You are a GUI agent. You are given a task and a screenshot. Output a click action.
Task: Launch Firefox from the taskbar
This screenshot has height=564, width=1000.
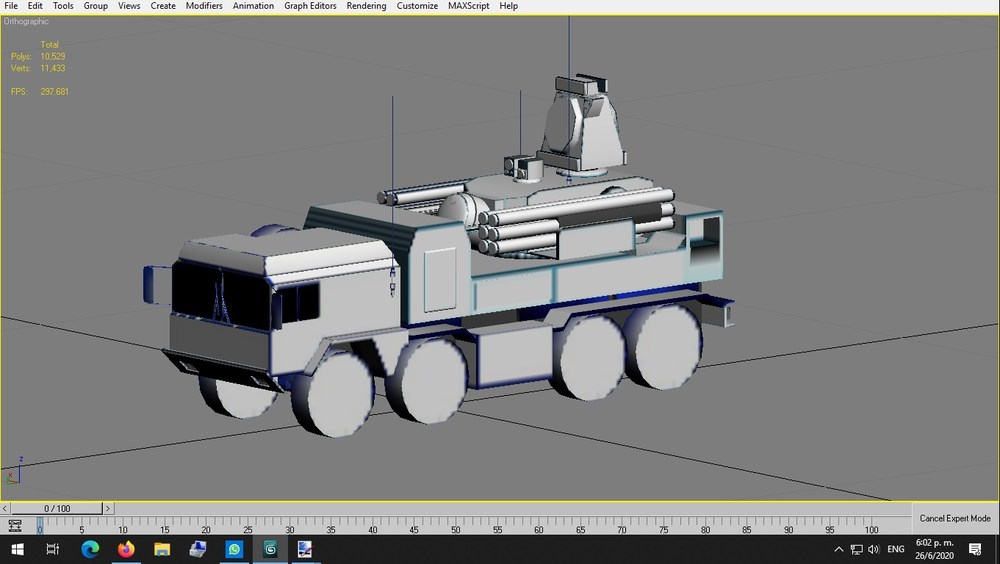(126, 549)
